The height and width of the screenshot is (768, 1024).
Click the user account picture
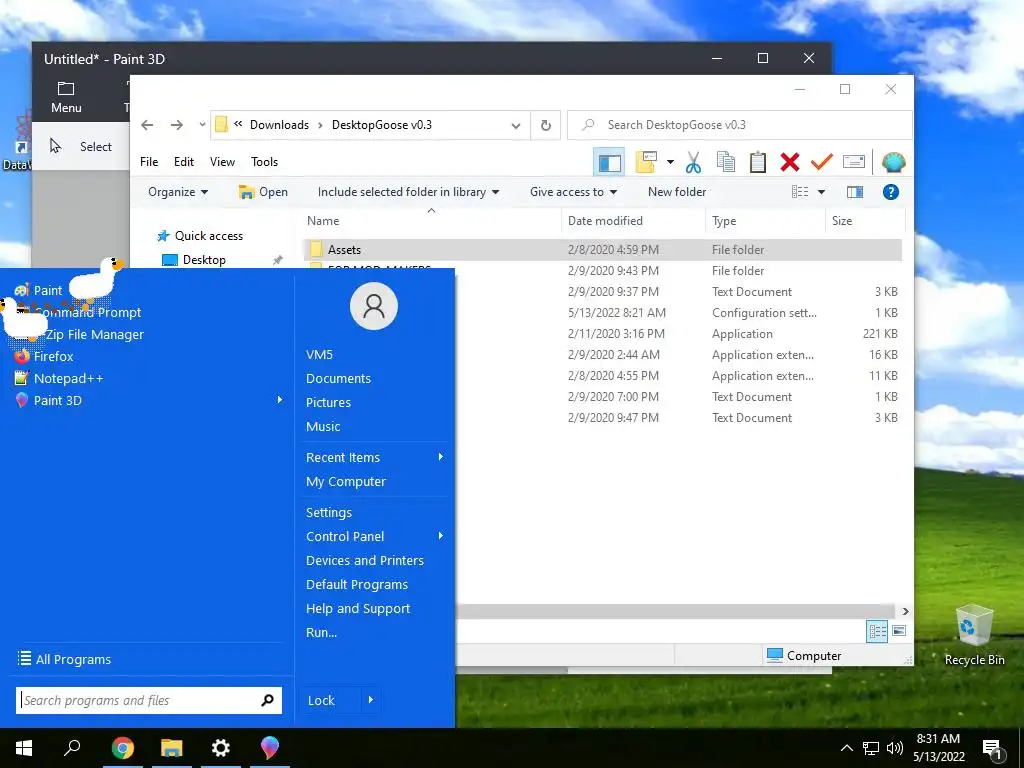[374, 306]
